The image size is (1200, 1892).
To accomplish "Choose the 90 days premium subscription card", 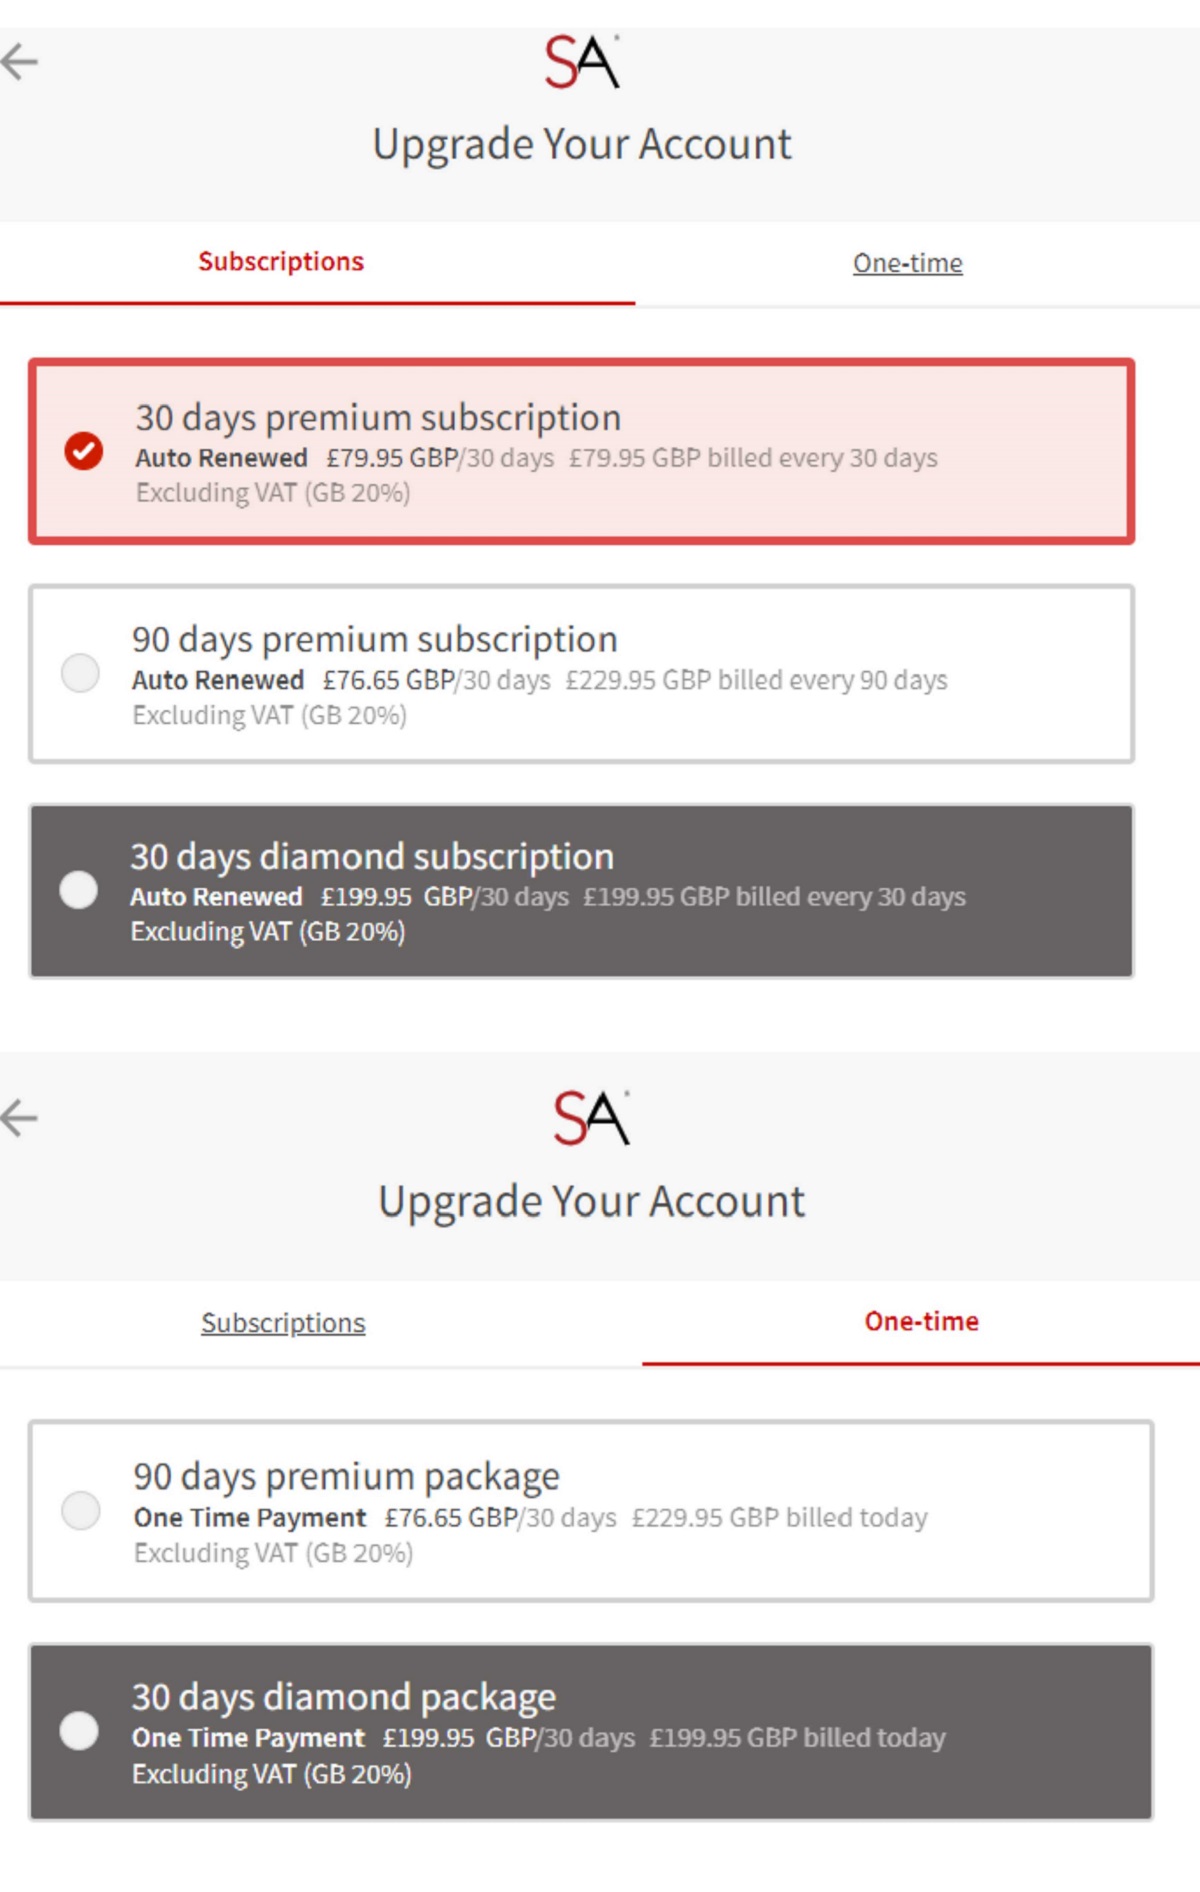I will (581, 674).
